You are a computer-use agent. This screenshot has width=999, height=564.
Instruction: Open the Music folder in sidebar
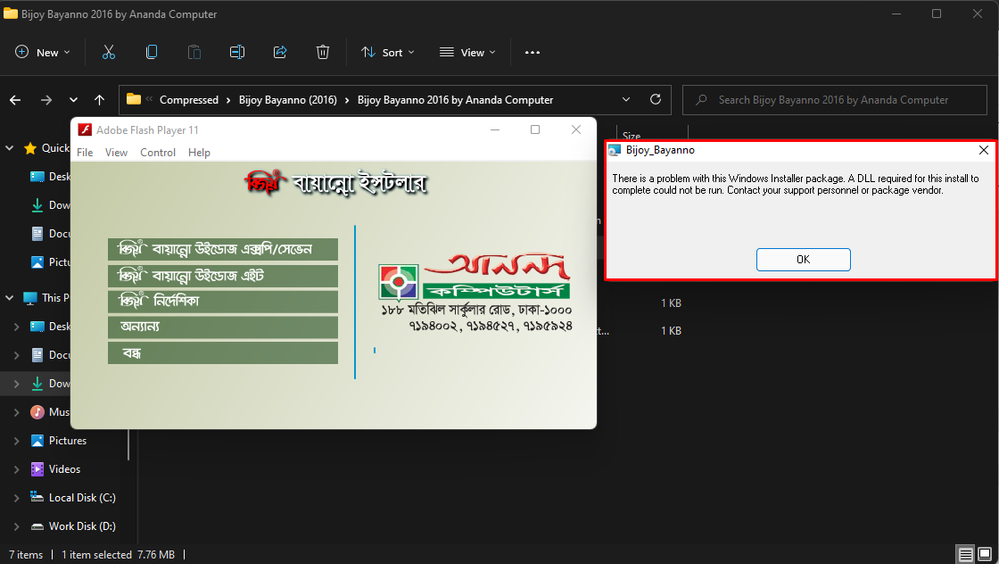[x=50, y=412]
